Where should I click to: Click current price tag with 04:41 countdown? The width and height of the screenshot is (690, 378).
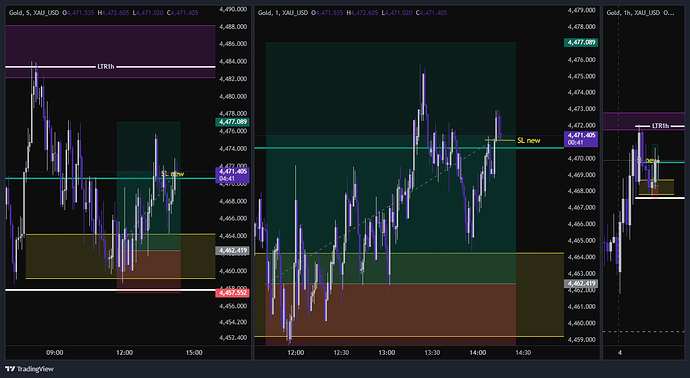tap(232, 175)
